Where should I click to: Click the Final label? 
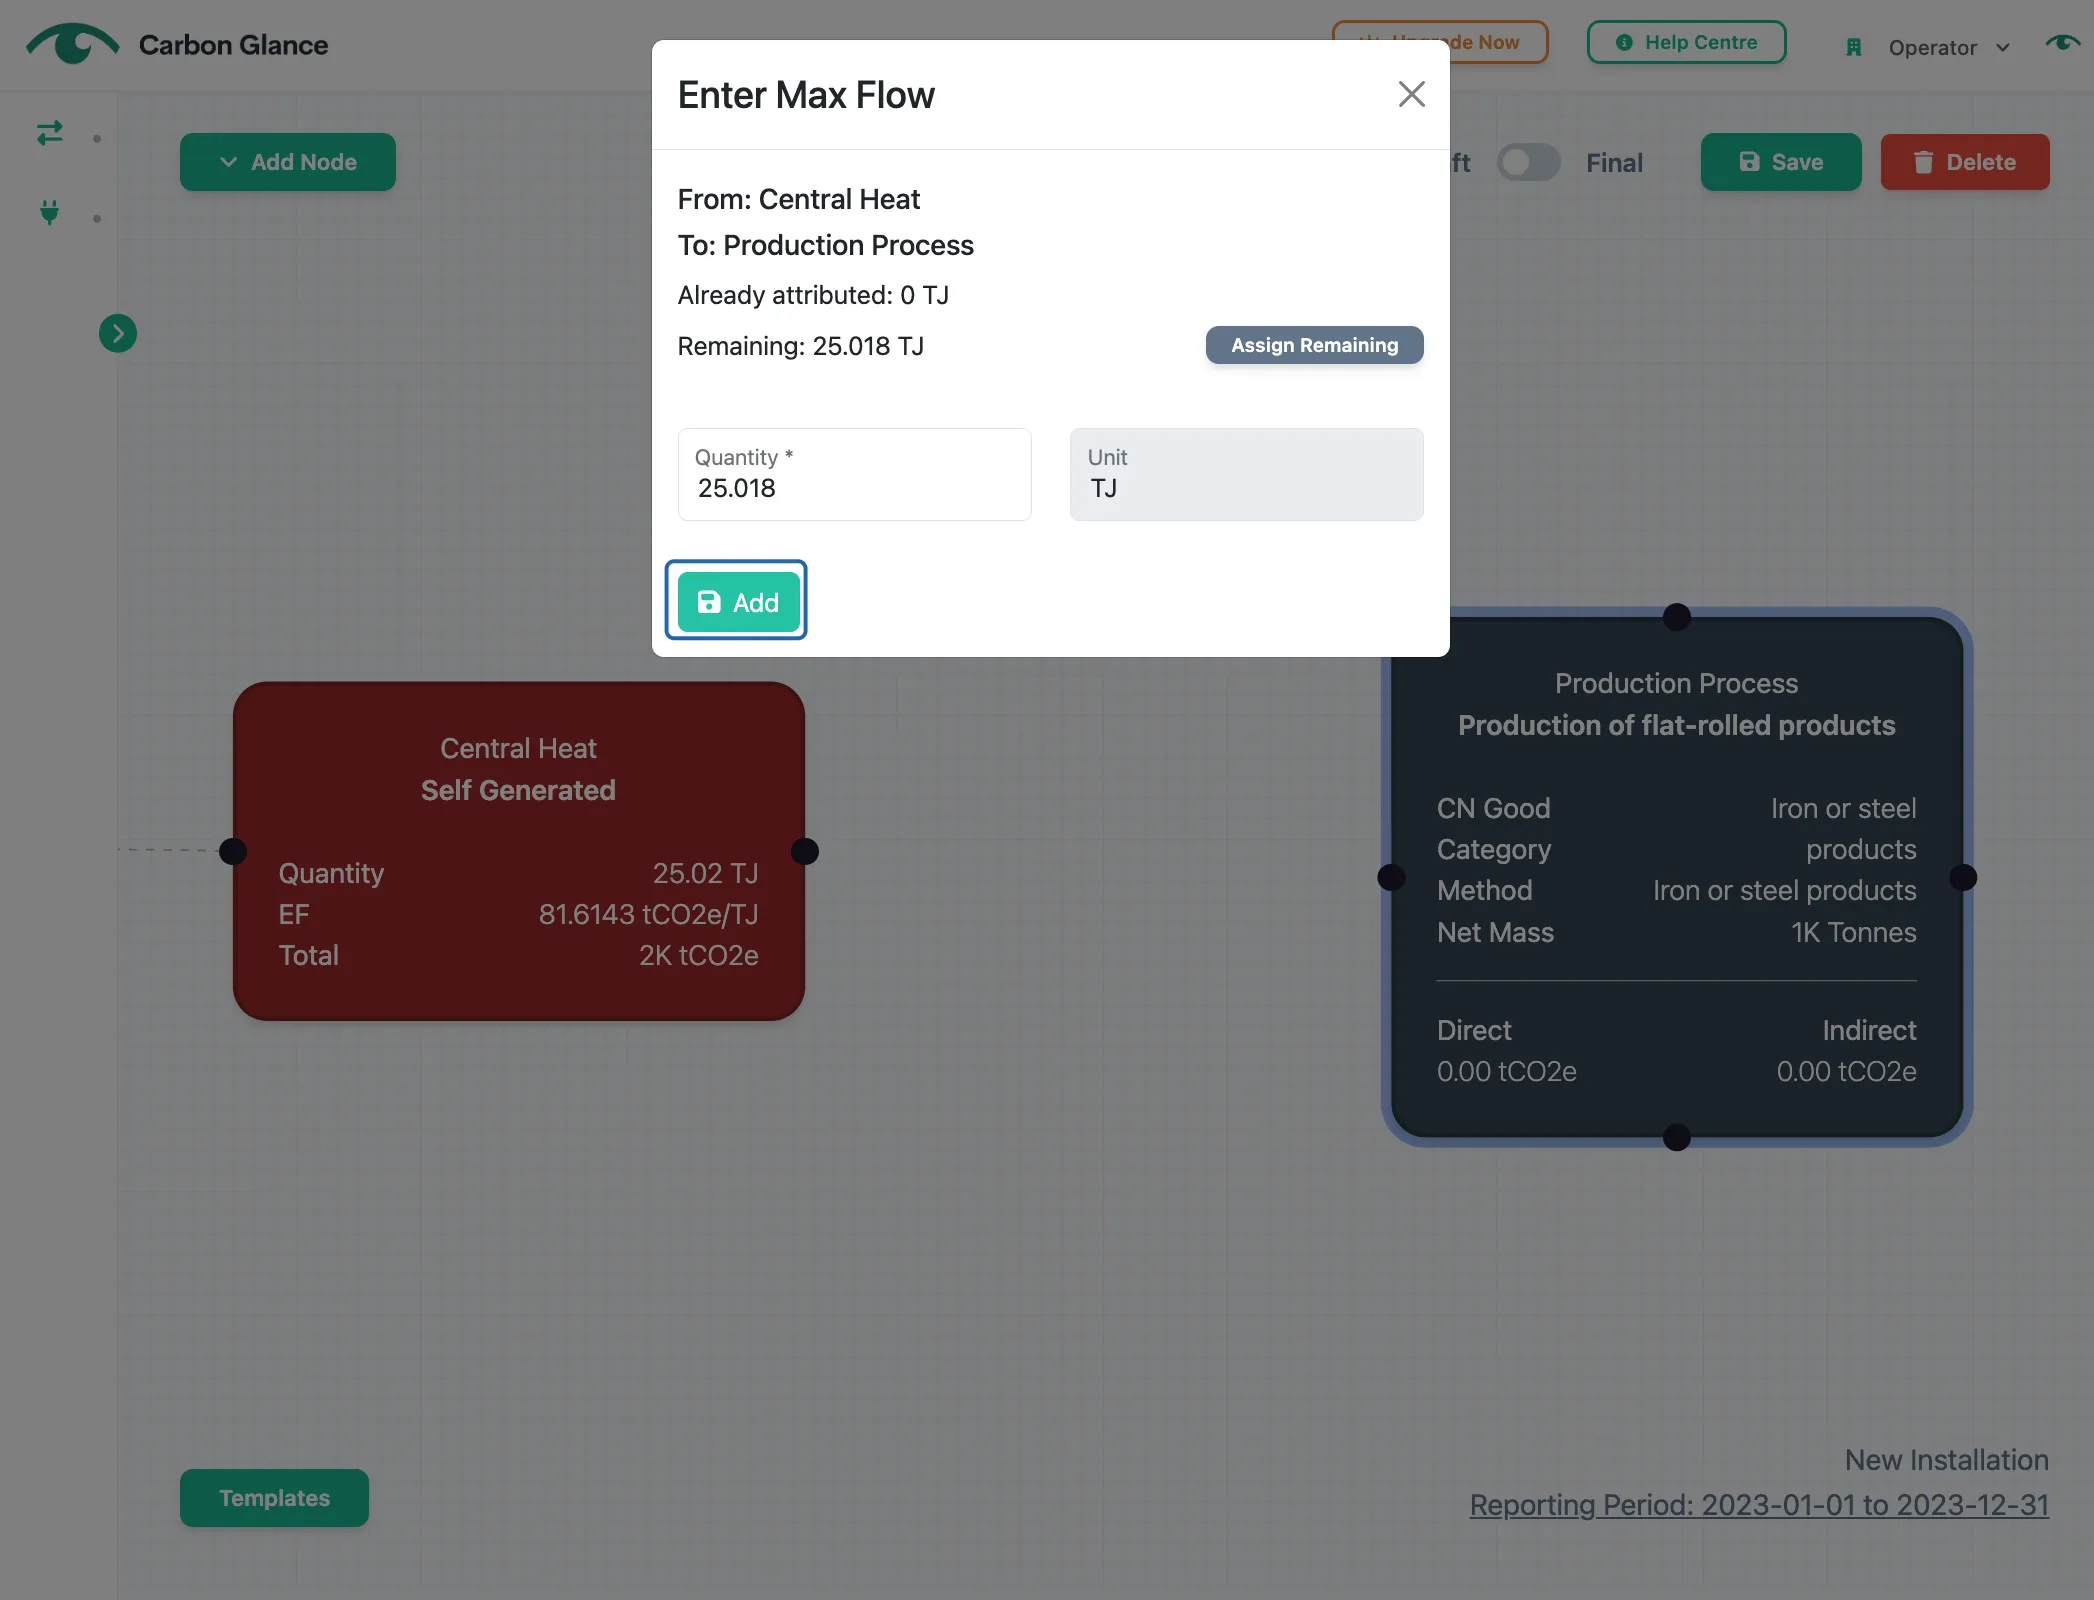[x=1614, y=162]
